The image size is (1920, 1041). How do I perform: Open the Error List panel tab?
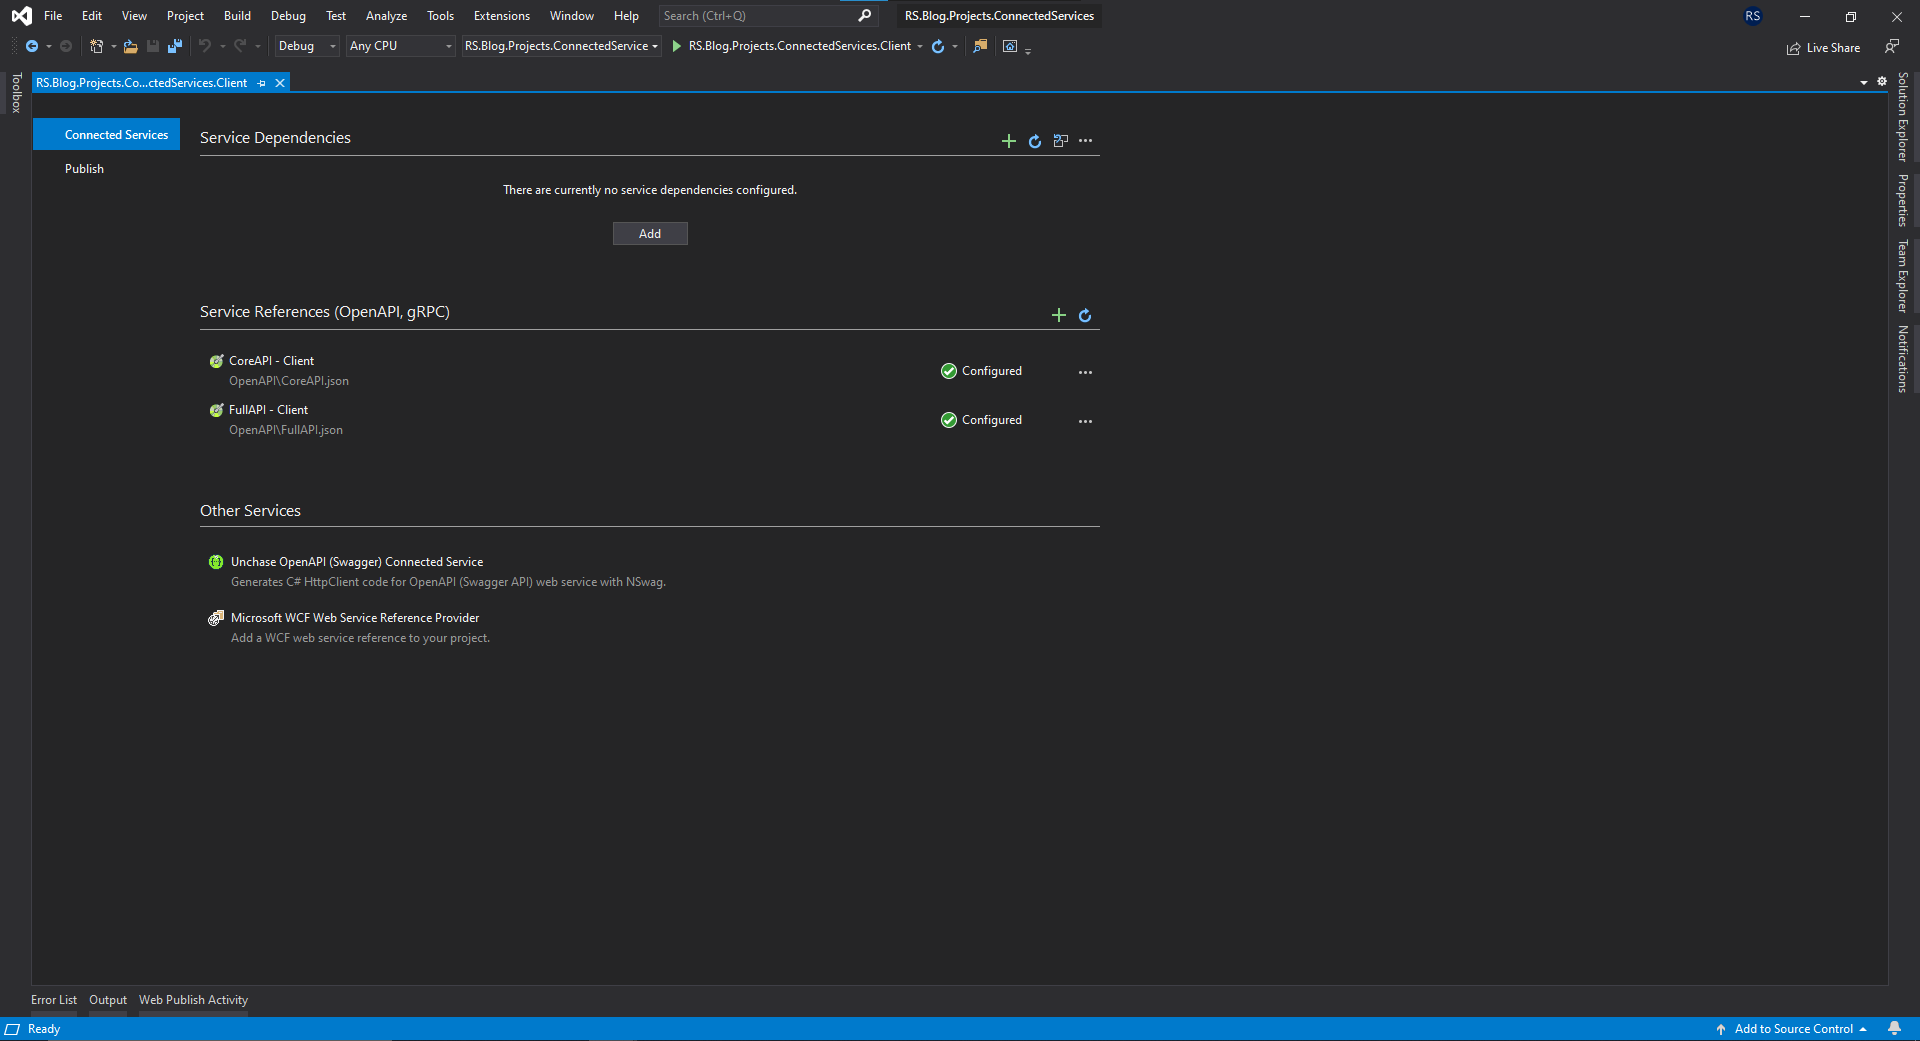(54, 1000)
